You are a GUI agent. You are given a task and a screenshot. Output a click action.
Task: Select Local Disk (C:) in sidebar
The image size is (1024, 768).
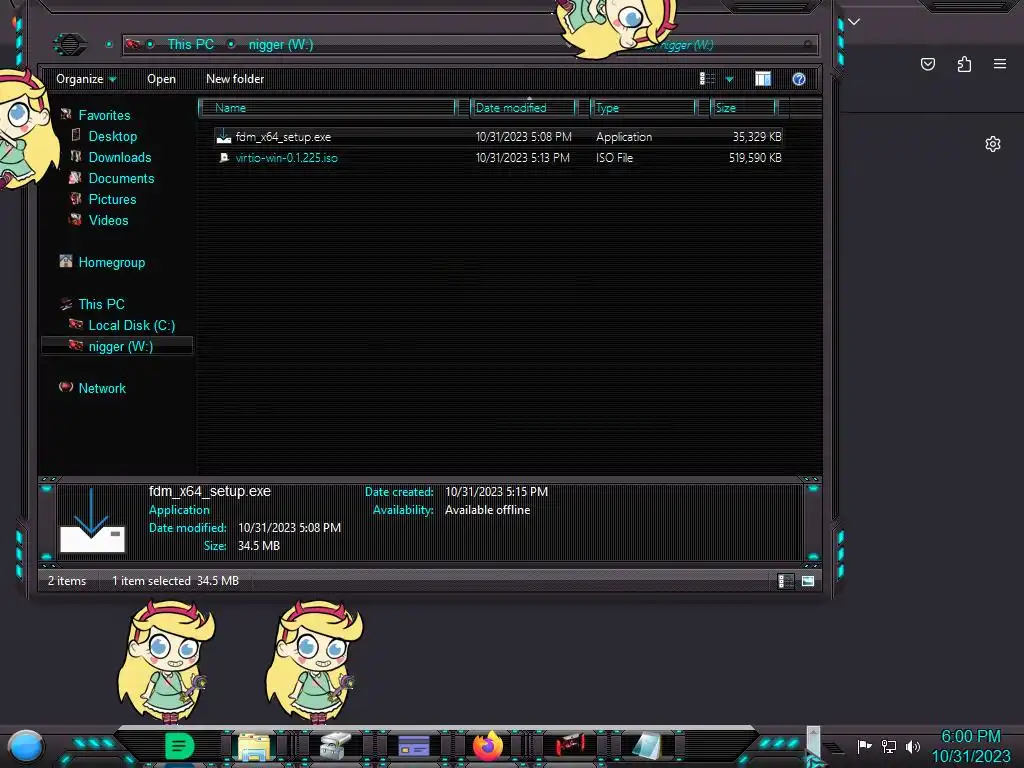coord(132,325)
